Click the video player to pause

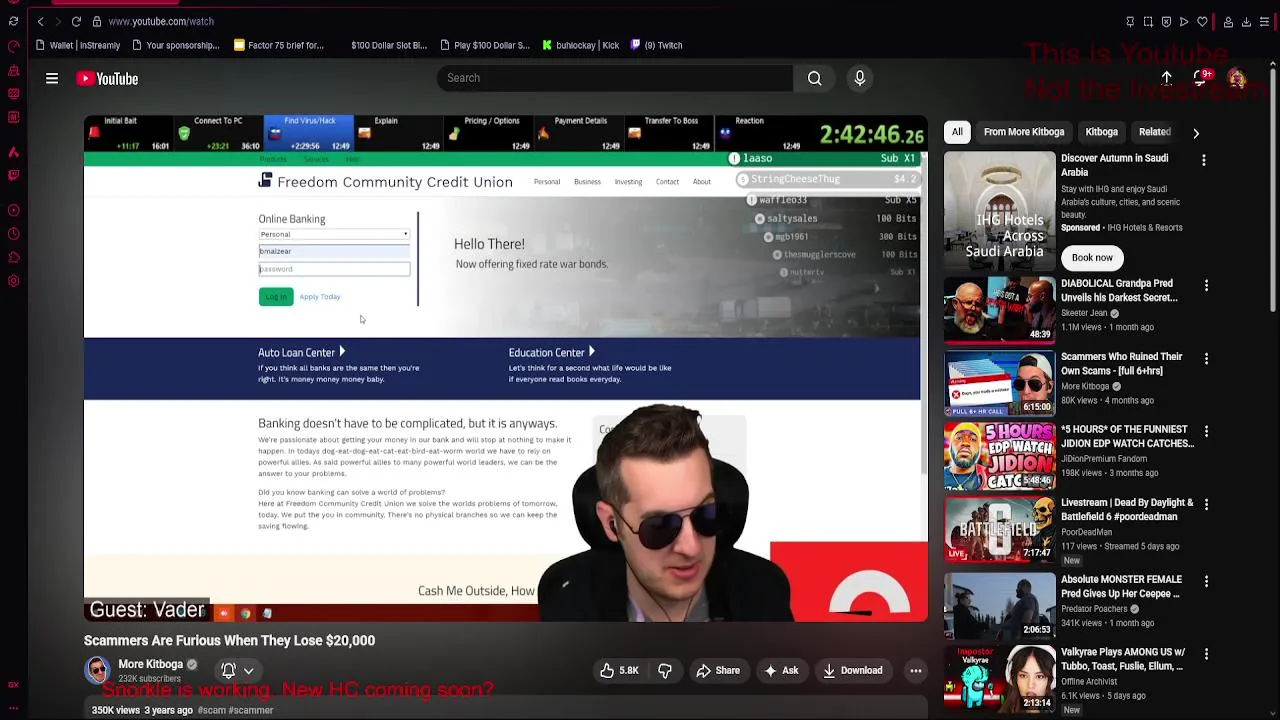pyautogui.click(x=505, y=368)
